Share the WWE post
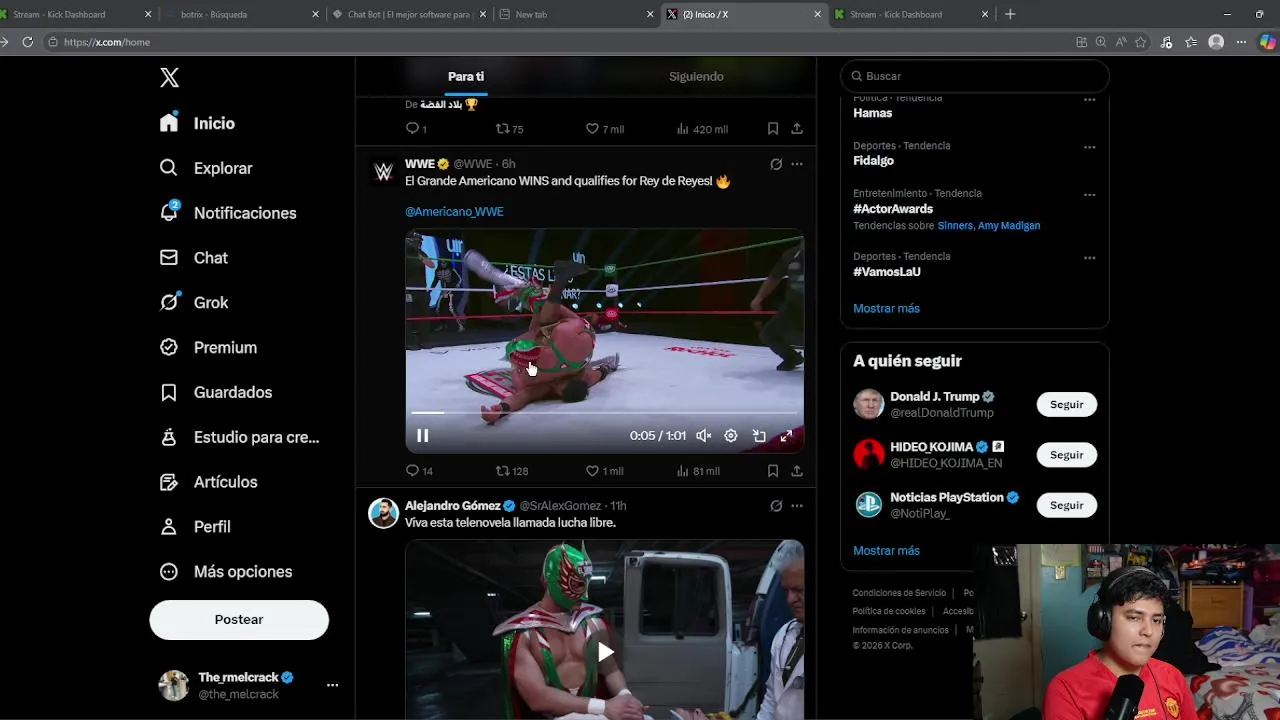The height and width of the screenshot is (720, 1280). point(797,471)
